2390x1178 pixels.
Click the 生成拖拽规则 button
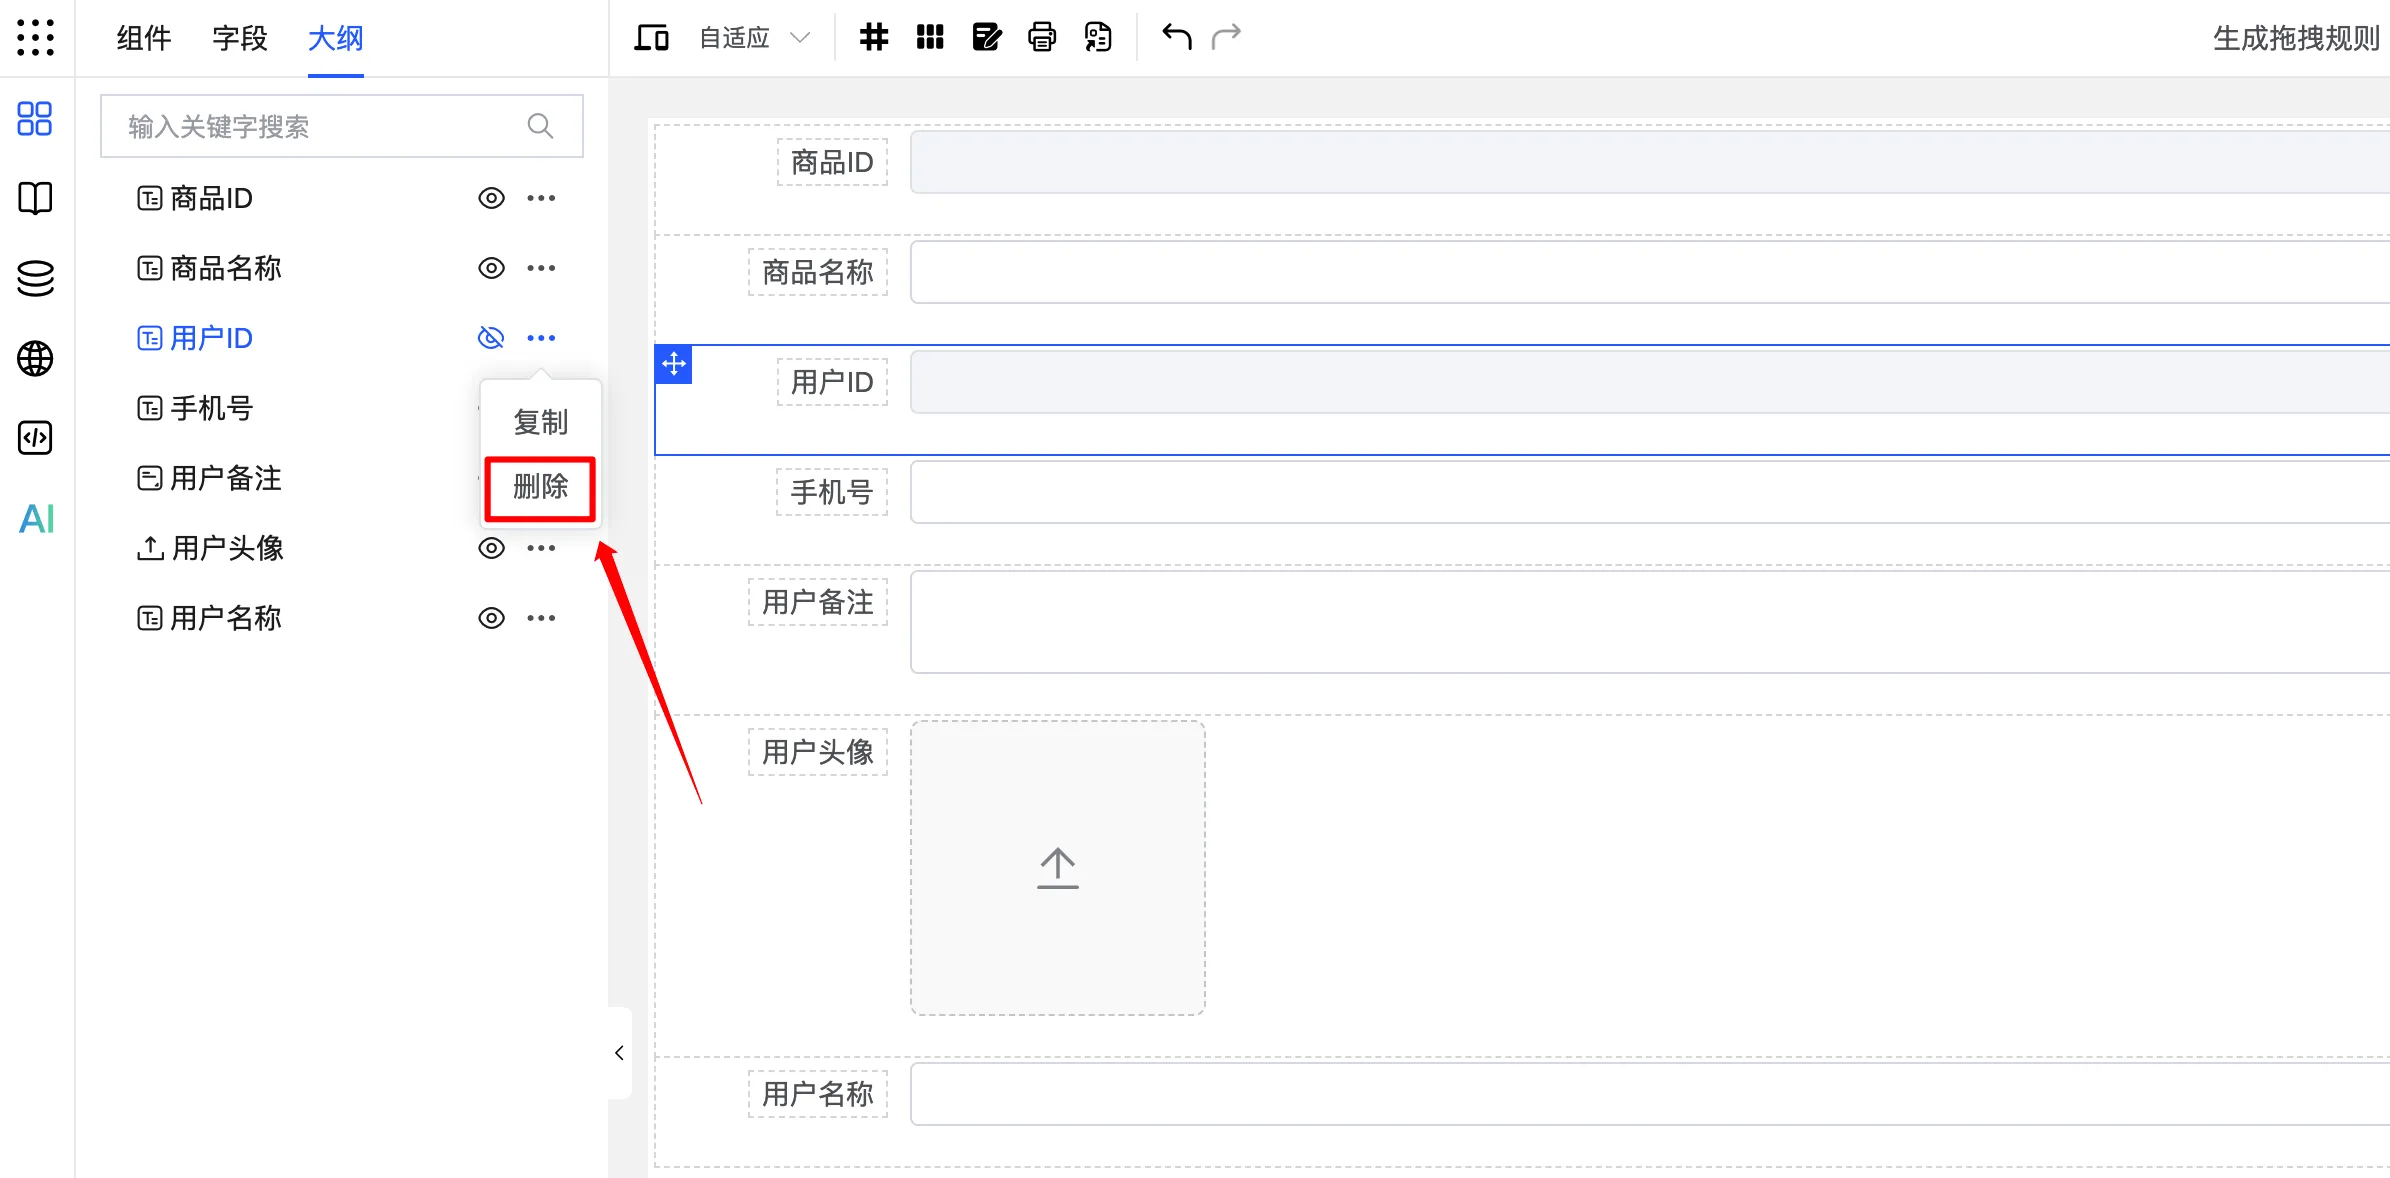[2294, 39]
